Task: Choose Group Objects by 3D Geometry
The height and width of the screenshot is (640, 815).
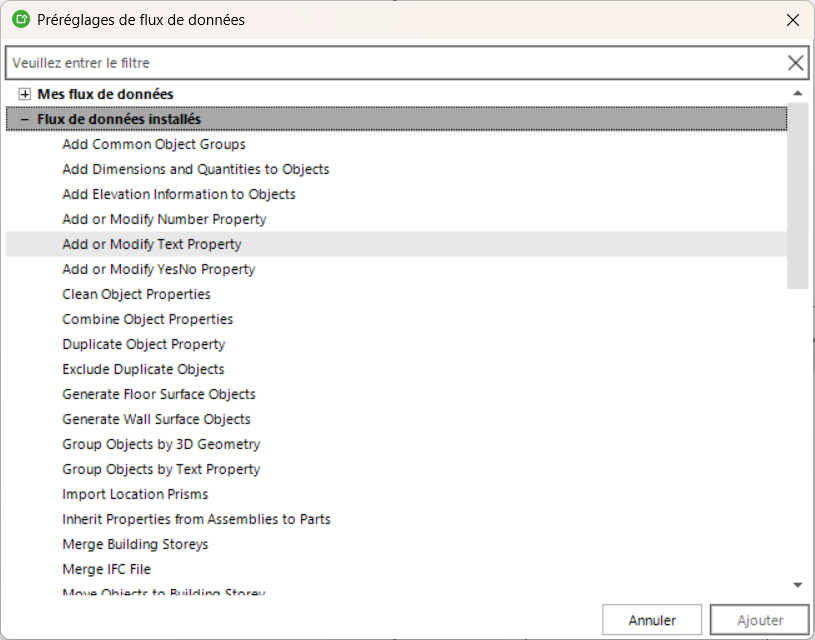Action: (x=161, y=444)
